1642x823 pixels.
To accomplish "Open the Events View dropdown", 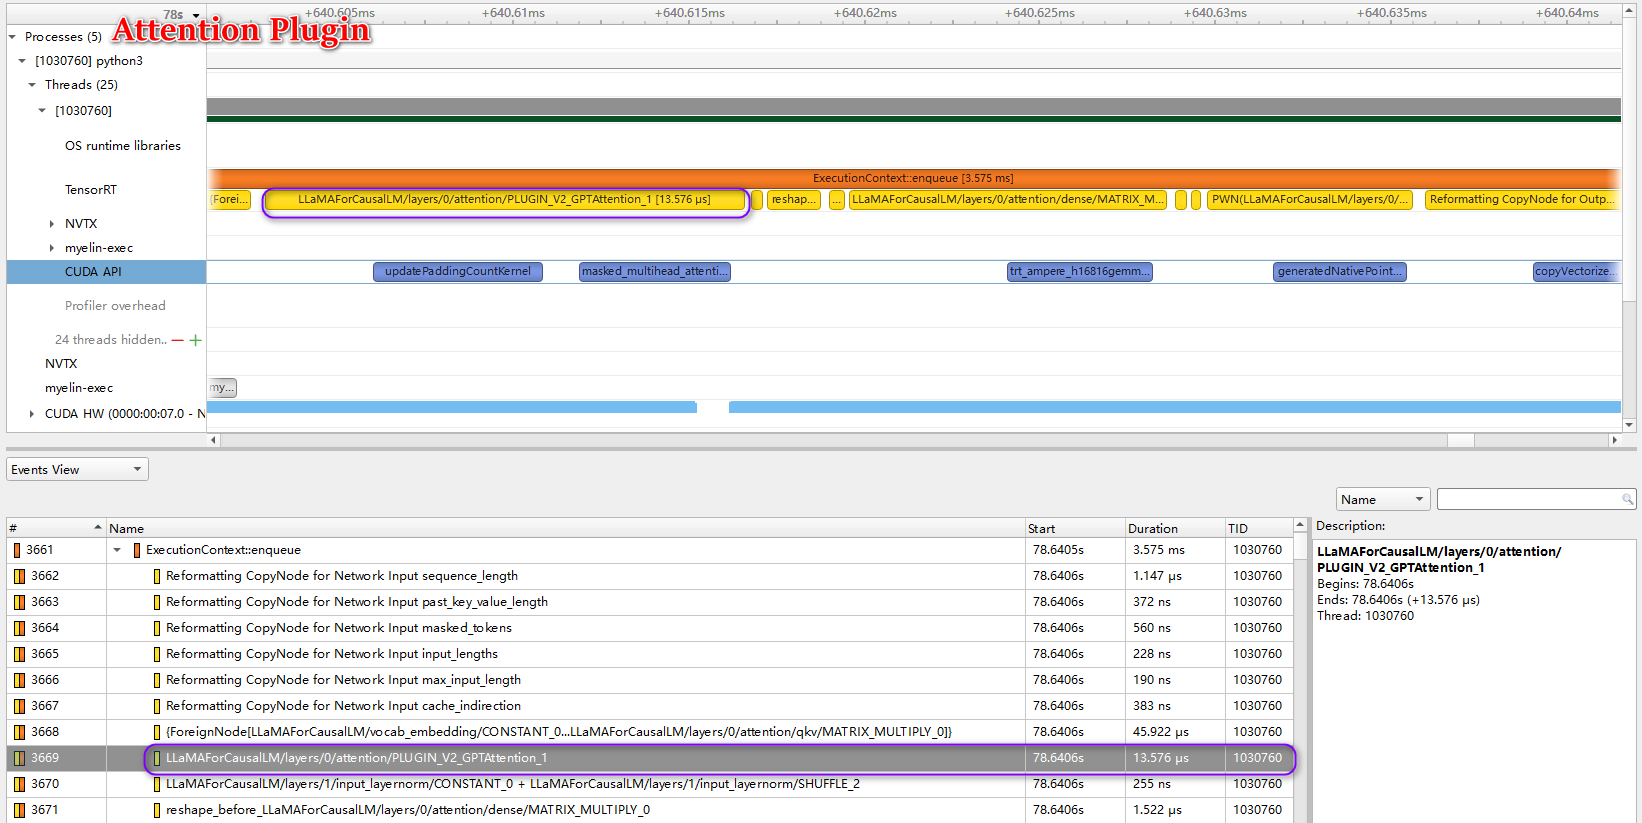I will [78, 469].
